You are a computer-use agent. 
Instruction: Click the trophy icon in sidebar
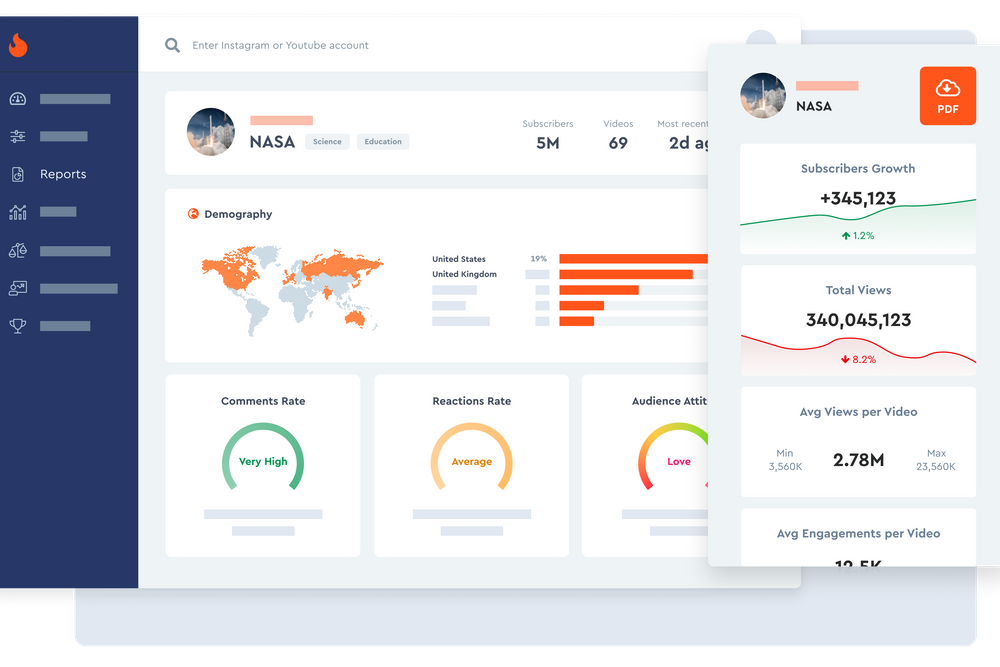(x=18, y=326)
